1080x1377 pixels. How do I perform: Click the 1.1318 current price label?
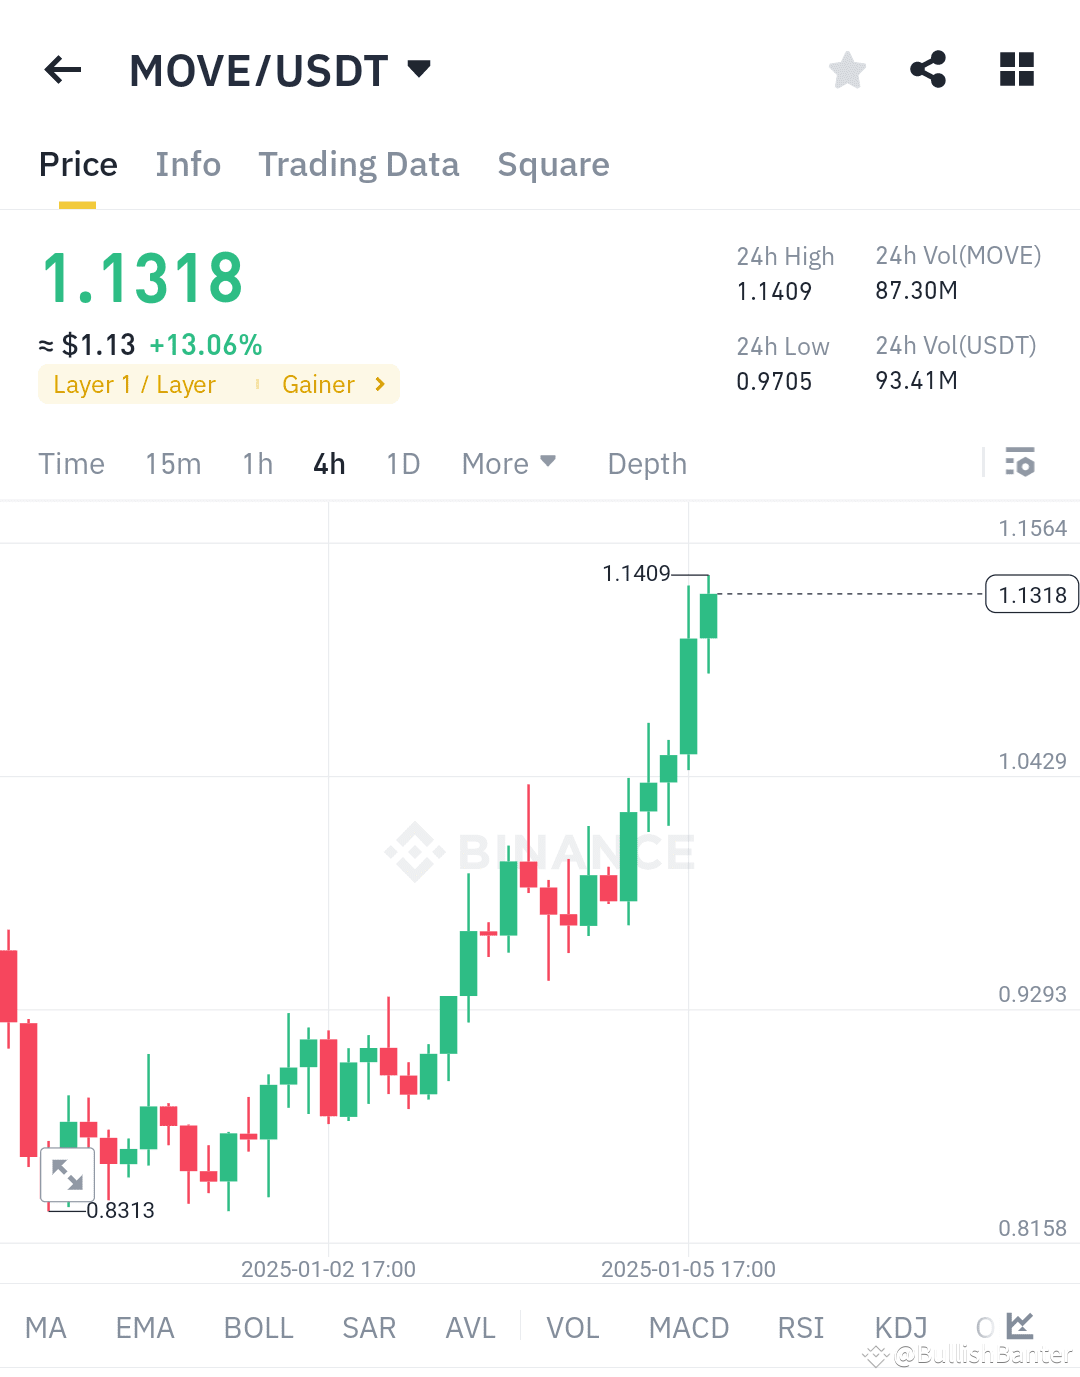pyautogui.click(x=1031, y=593)
